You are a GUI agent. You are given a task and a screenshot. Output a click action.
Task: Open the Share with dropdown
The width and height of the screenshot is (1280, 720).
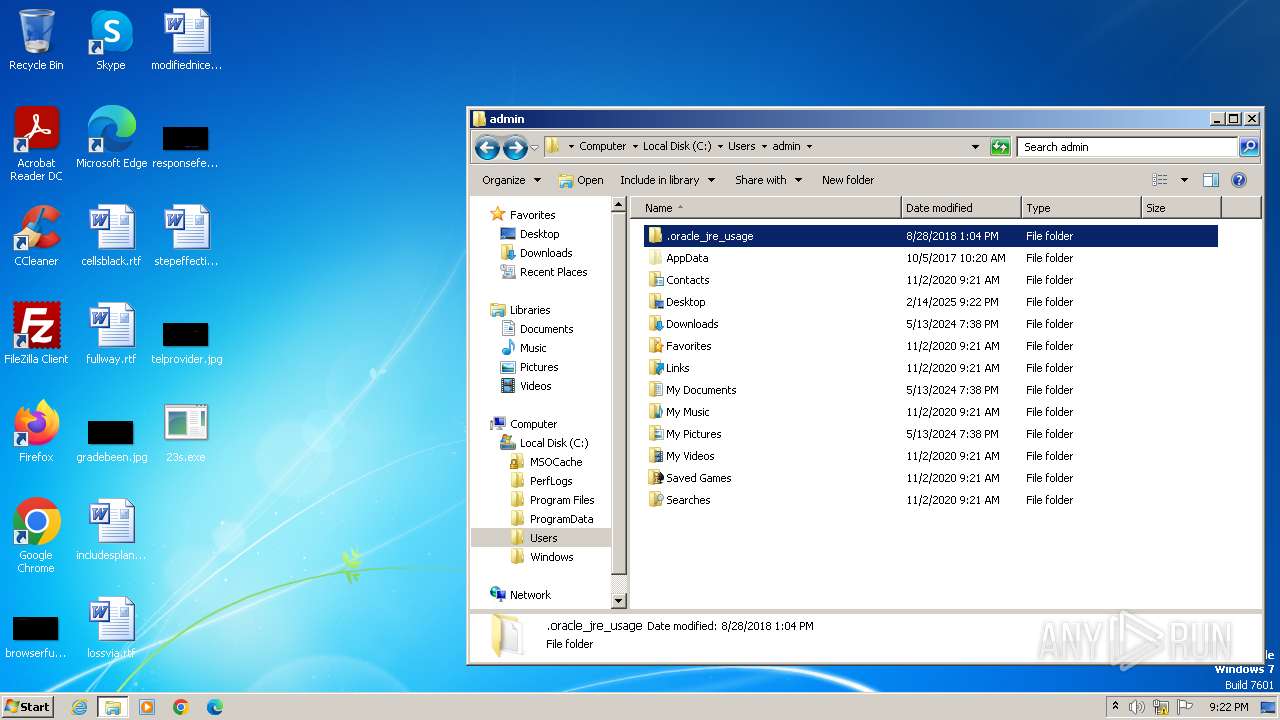coord(768,180)
